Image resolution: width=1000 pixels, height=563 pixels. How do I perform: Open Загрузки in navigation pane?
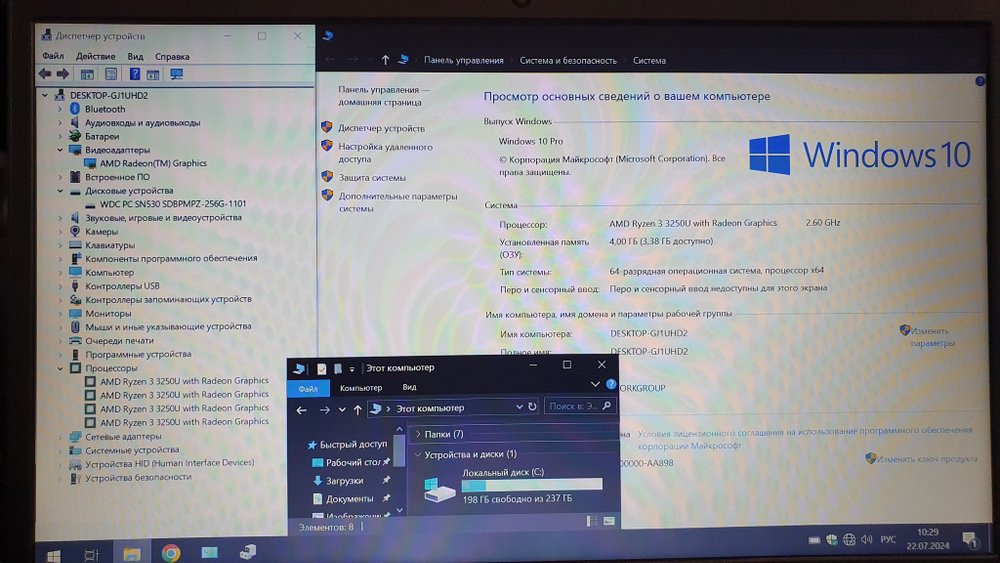(344, 481)
